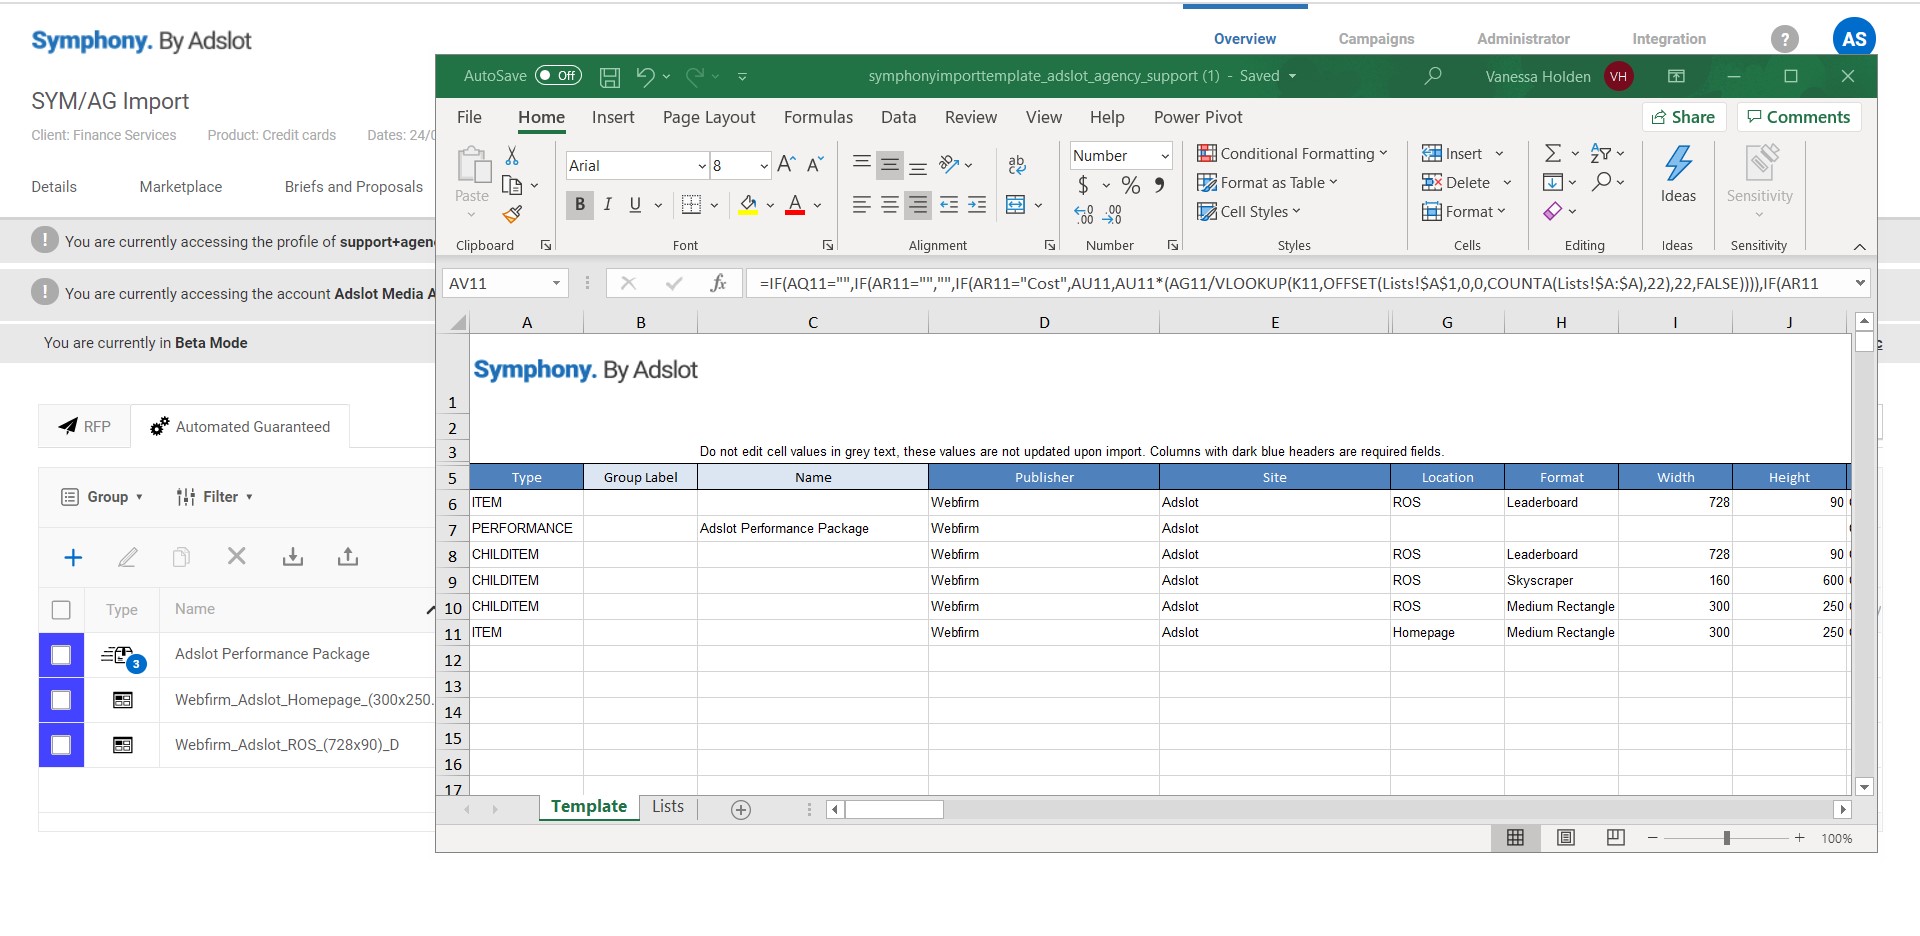
Task: Click the zoom slider handle
Action: [1727, 838]
